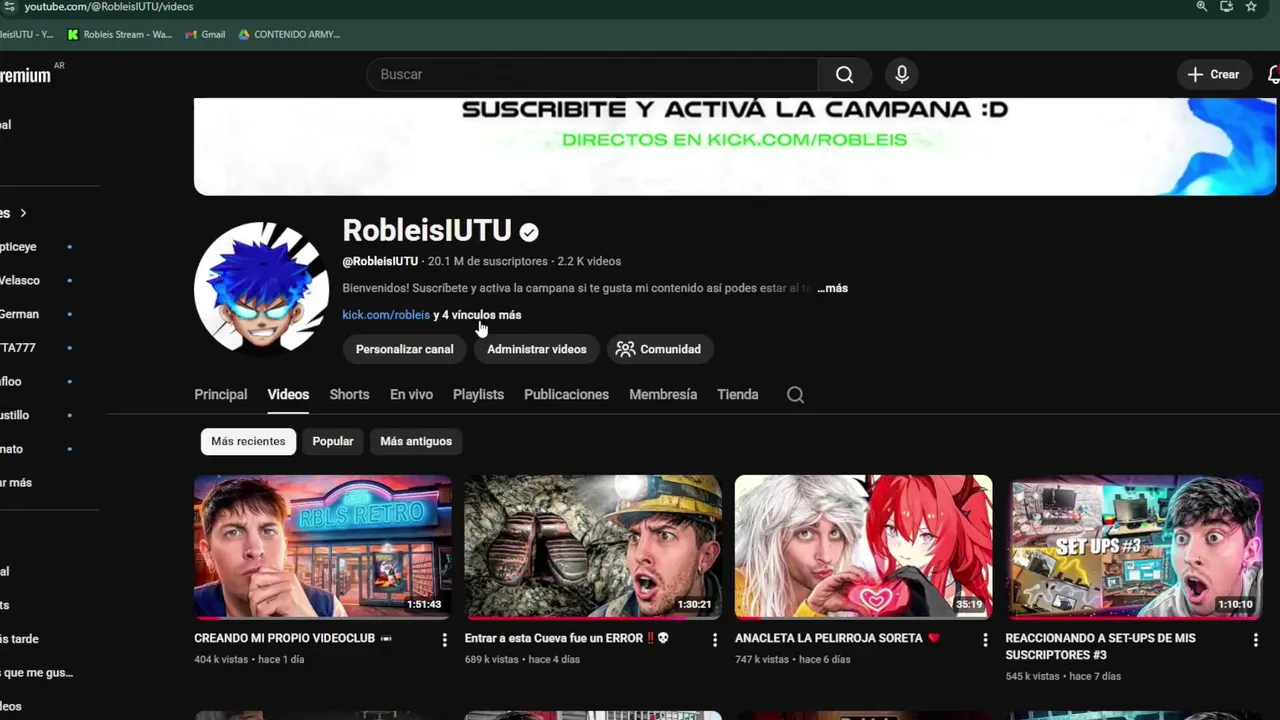Open the Comunidad button

click(658, 349)
